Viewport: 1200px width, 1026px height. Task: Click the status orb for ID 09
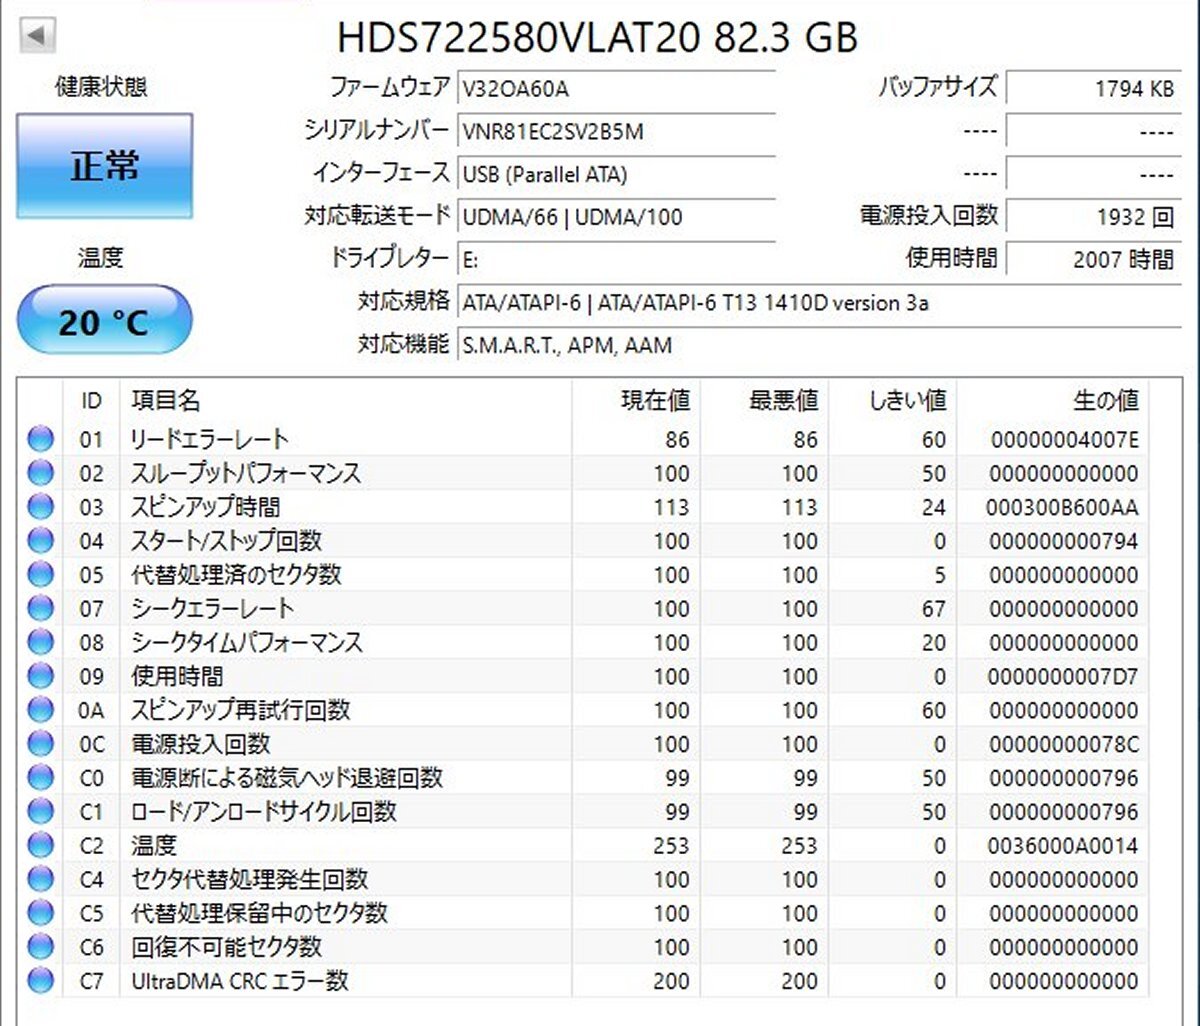40,676
